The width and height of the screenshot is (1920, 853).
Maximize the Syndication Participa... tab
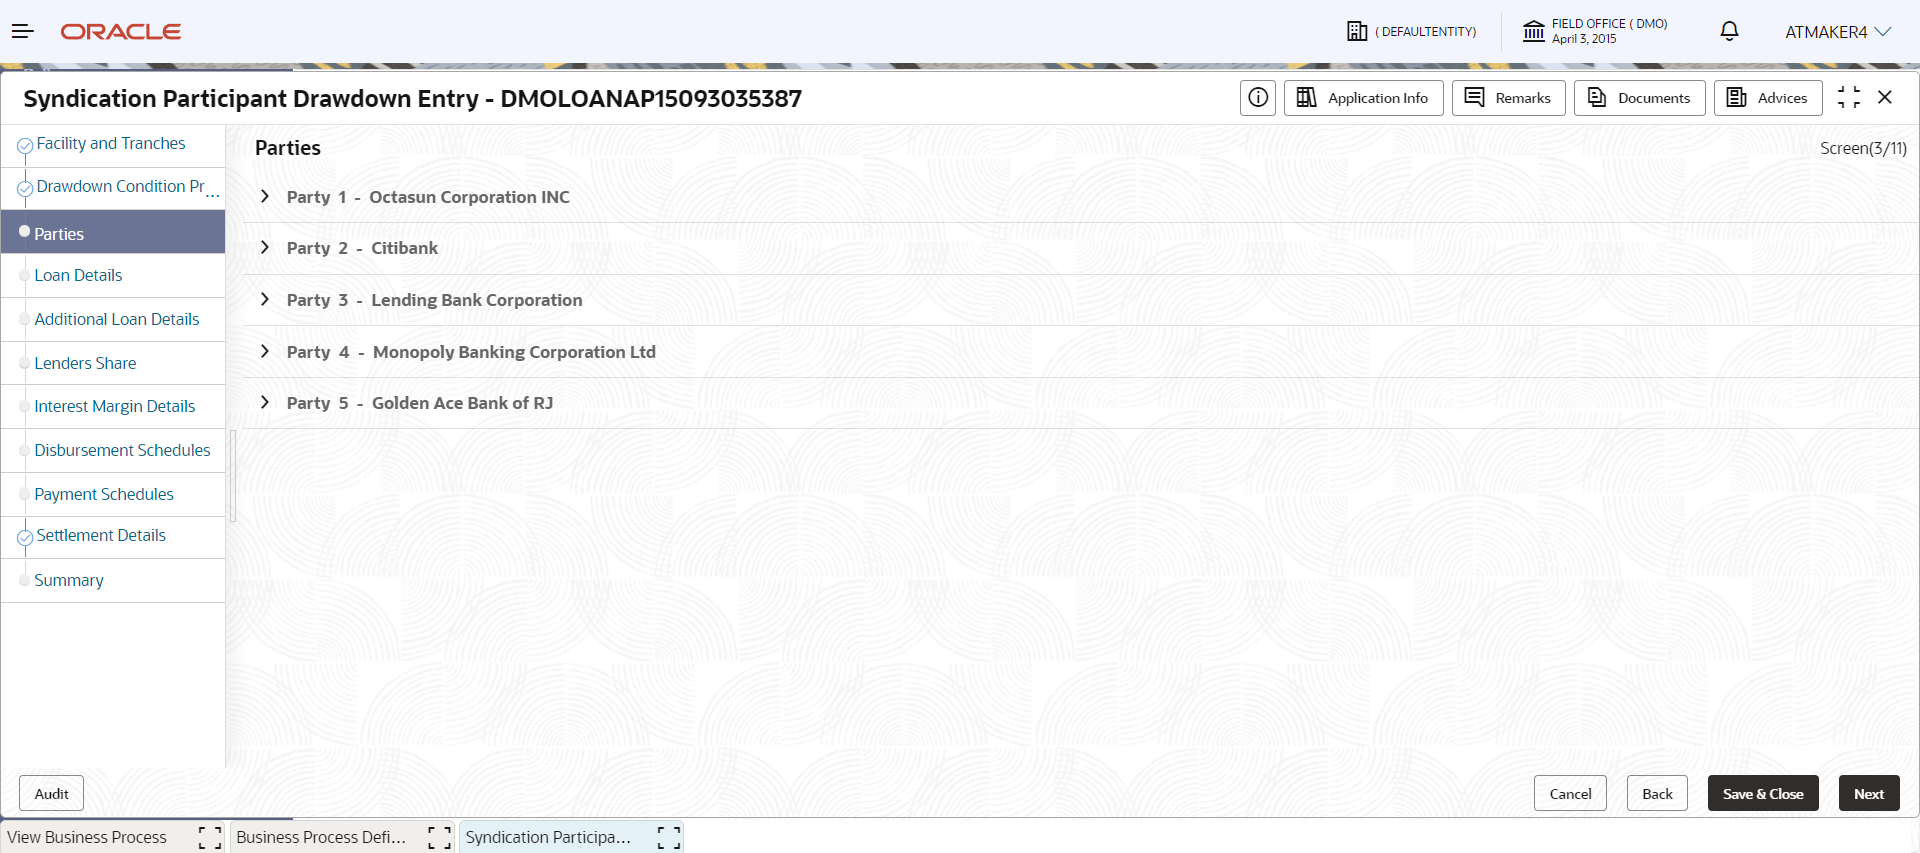click(669, 838)
